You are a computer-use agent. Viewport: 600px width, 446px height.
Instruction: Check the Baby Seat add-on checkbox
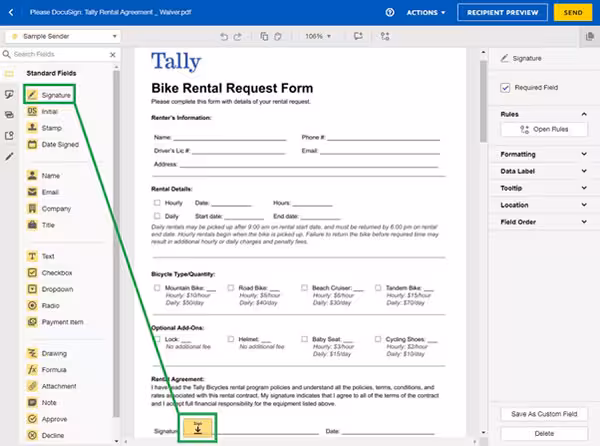click(304, 339)
